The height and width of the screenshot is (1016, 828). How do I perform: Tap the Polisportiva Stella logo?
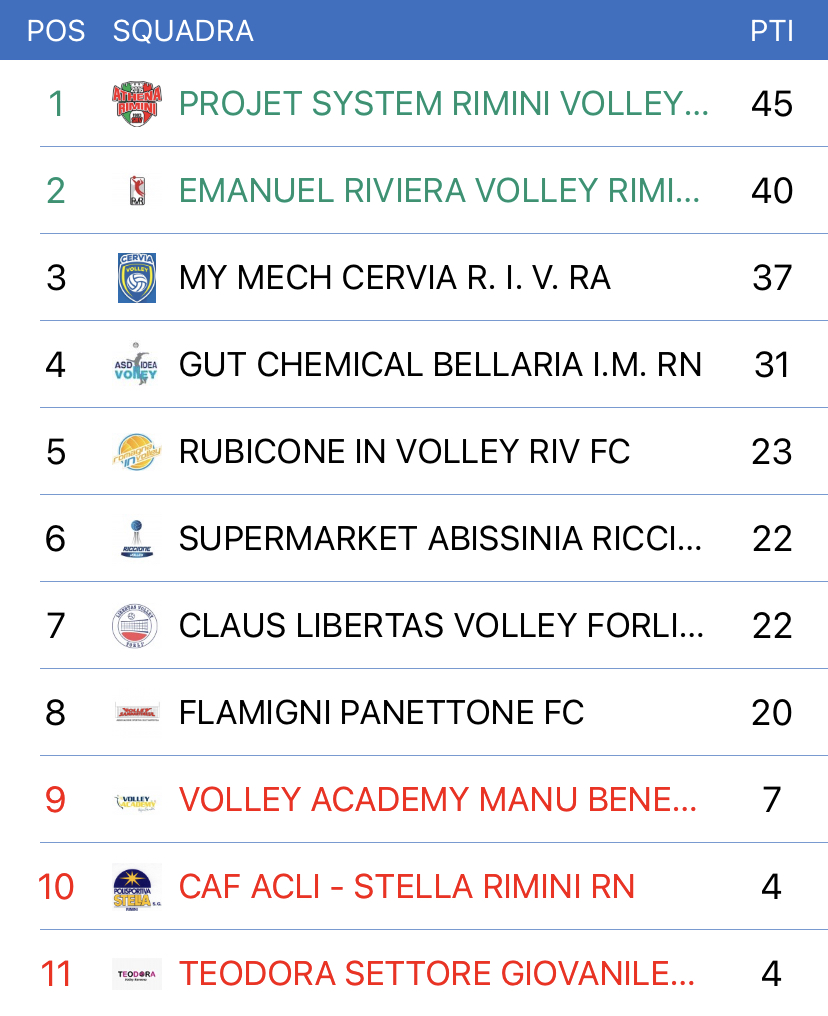[x=137, y=886]
